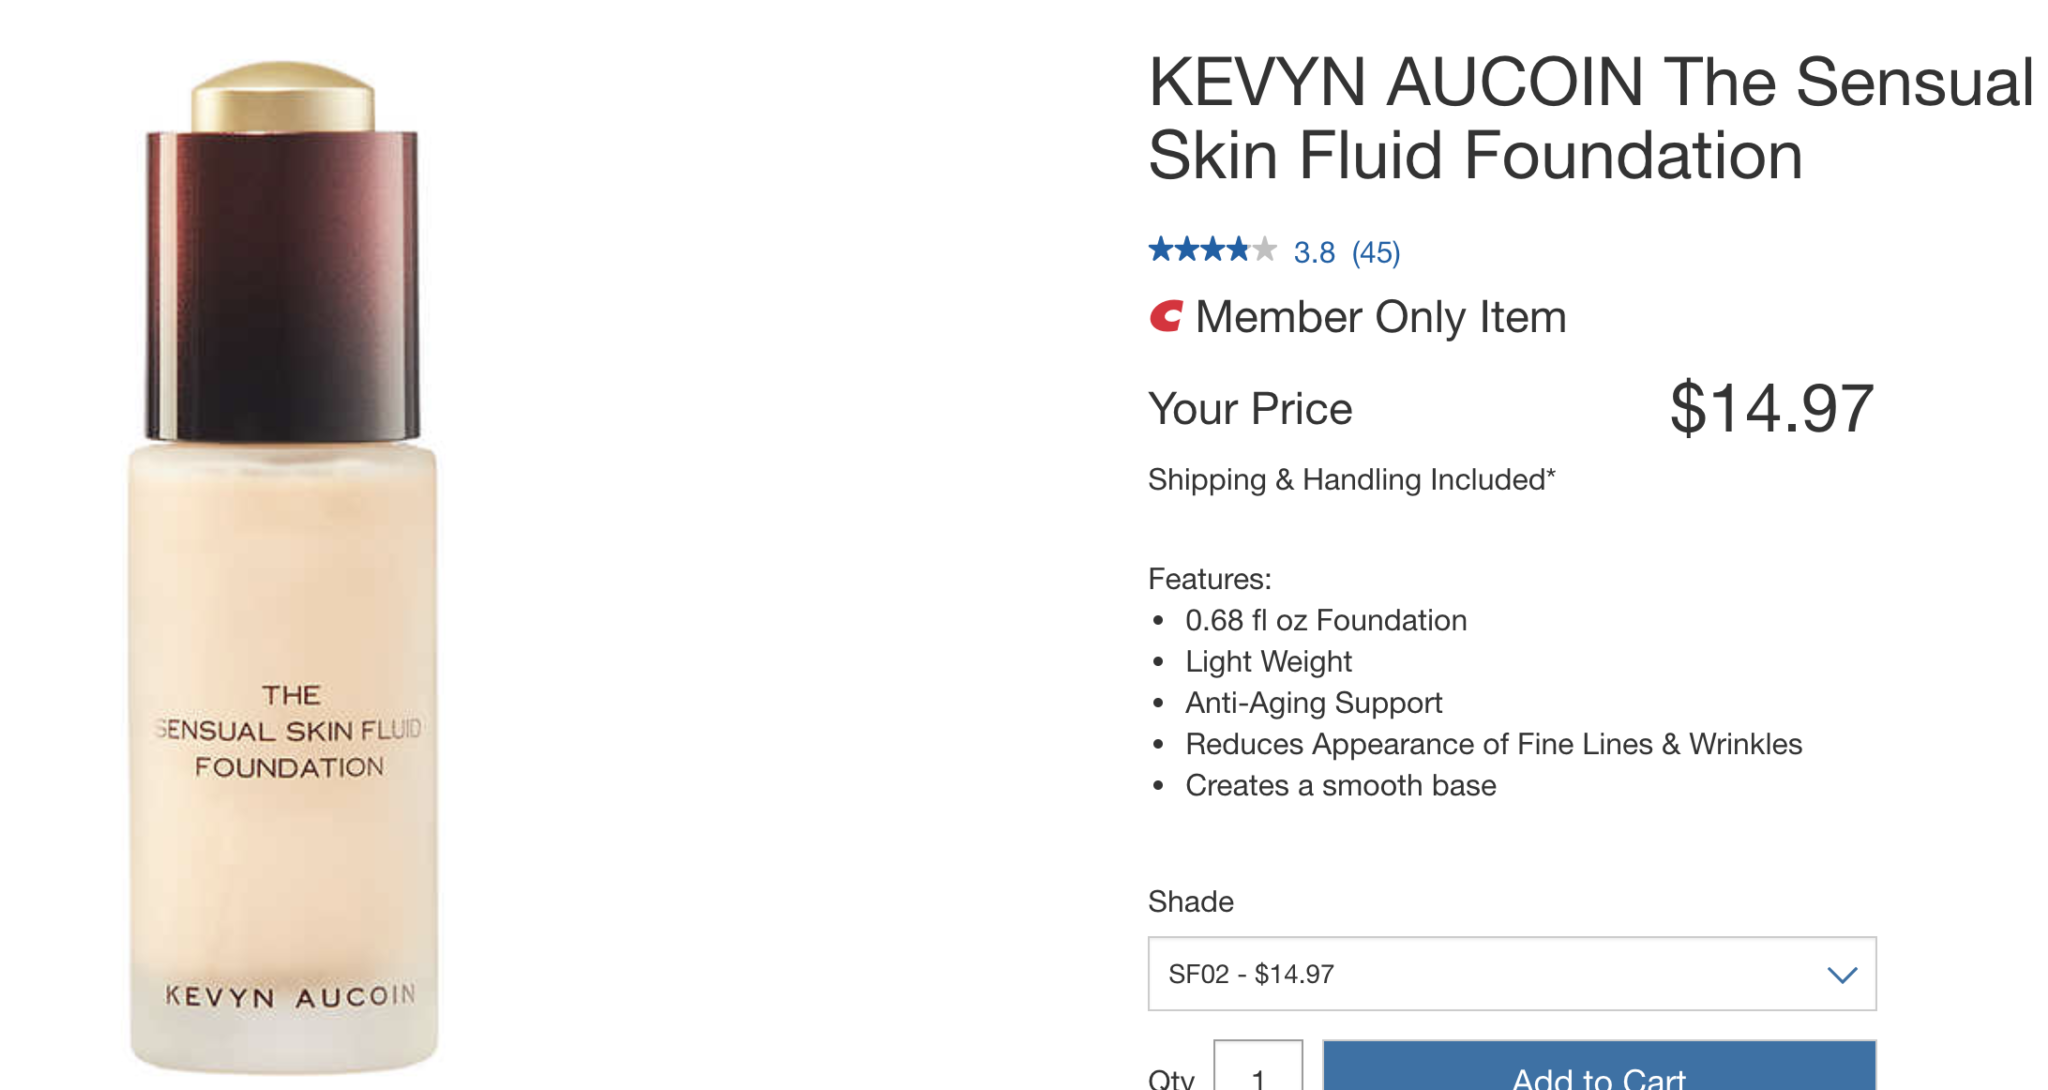Click the Qty quantity input field

click(x=1258, y=1066)
